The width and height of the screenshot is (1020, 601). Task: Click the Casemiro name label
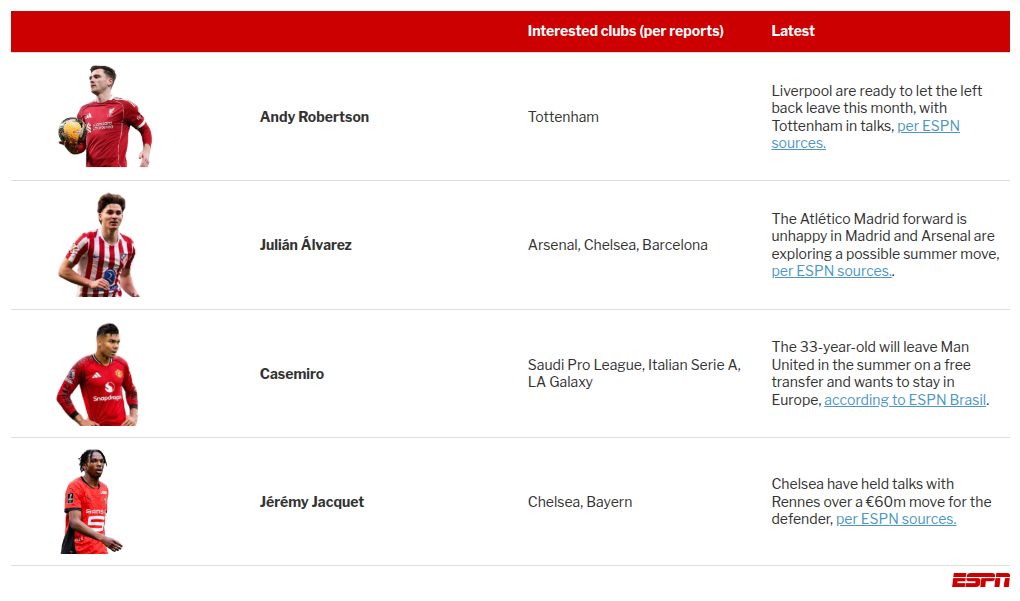(291, 374)
